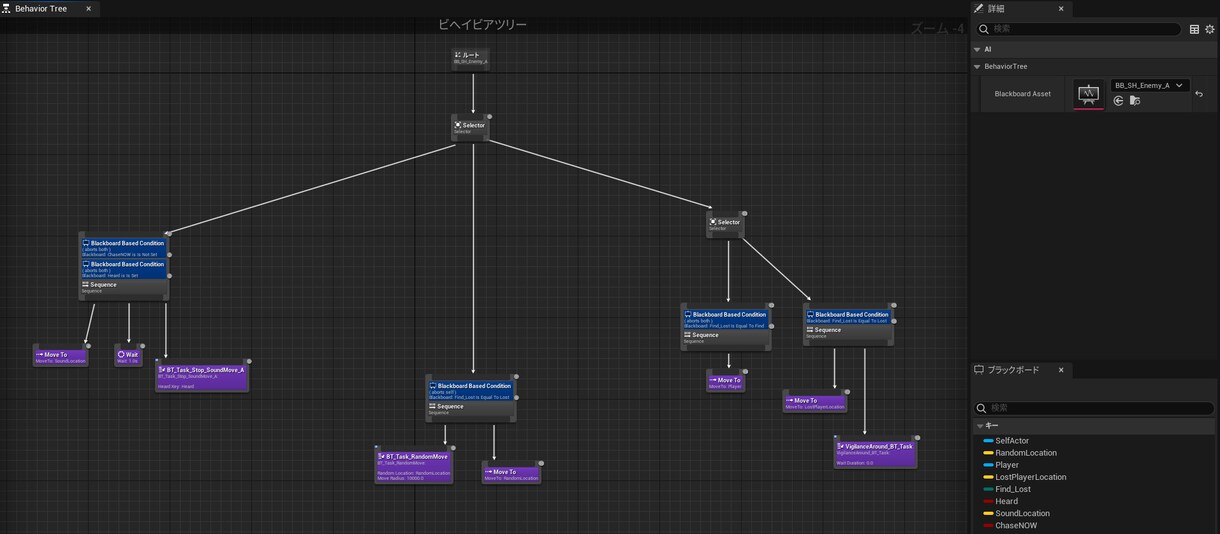
Task: Select the Move To Player node
Action: pyautogui.click(x=725, y=382)
